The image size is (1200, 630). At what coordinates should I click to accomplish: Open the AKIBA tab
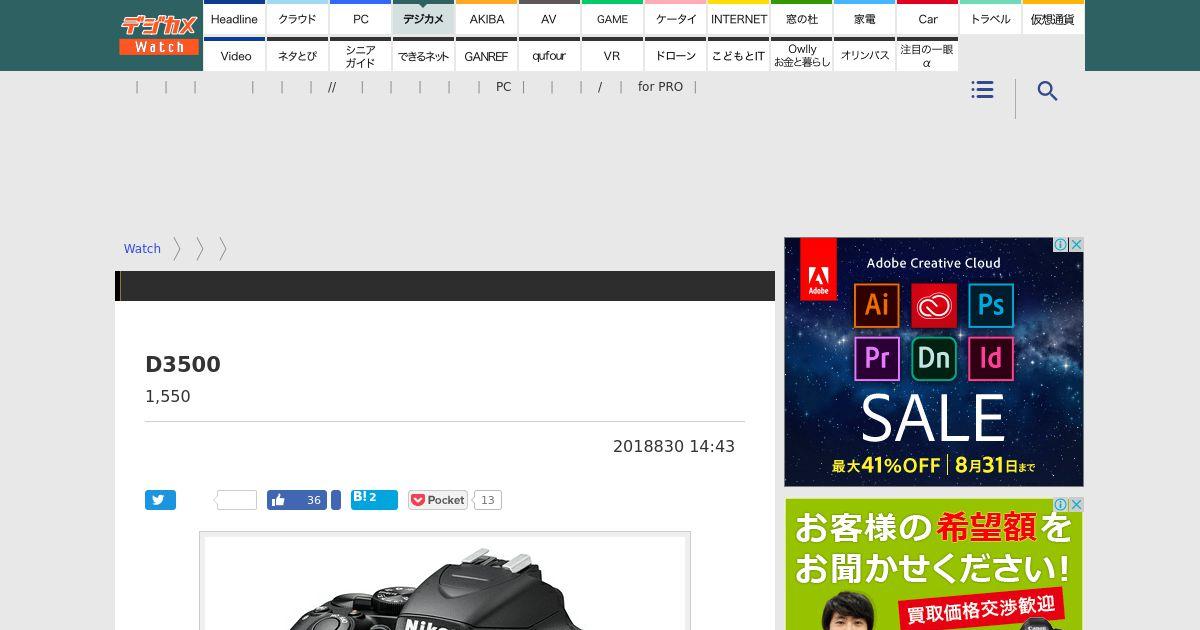pos(487,18)
